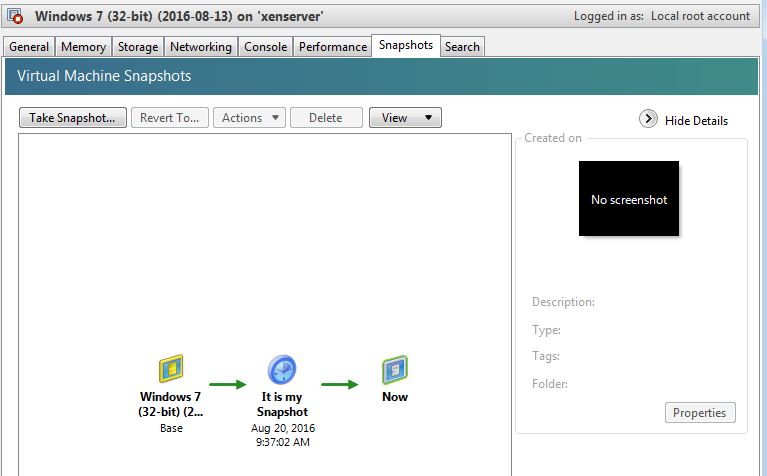Click the Delete snapshot button

326,118
